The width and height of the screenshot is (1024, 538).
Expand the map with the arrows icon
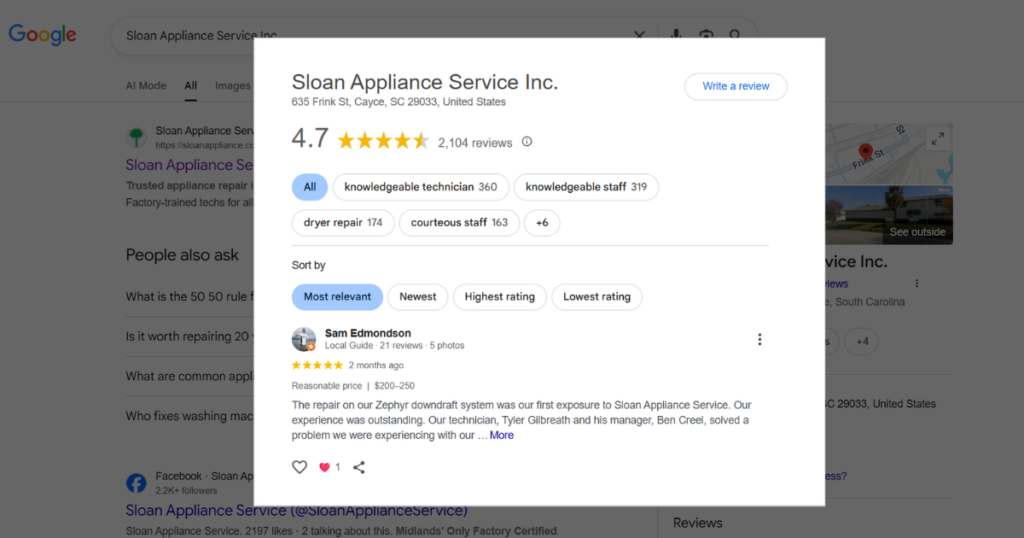[x=938, y=138]
